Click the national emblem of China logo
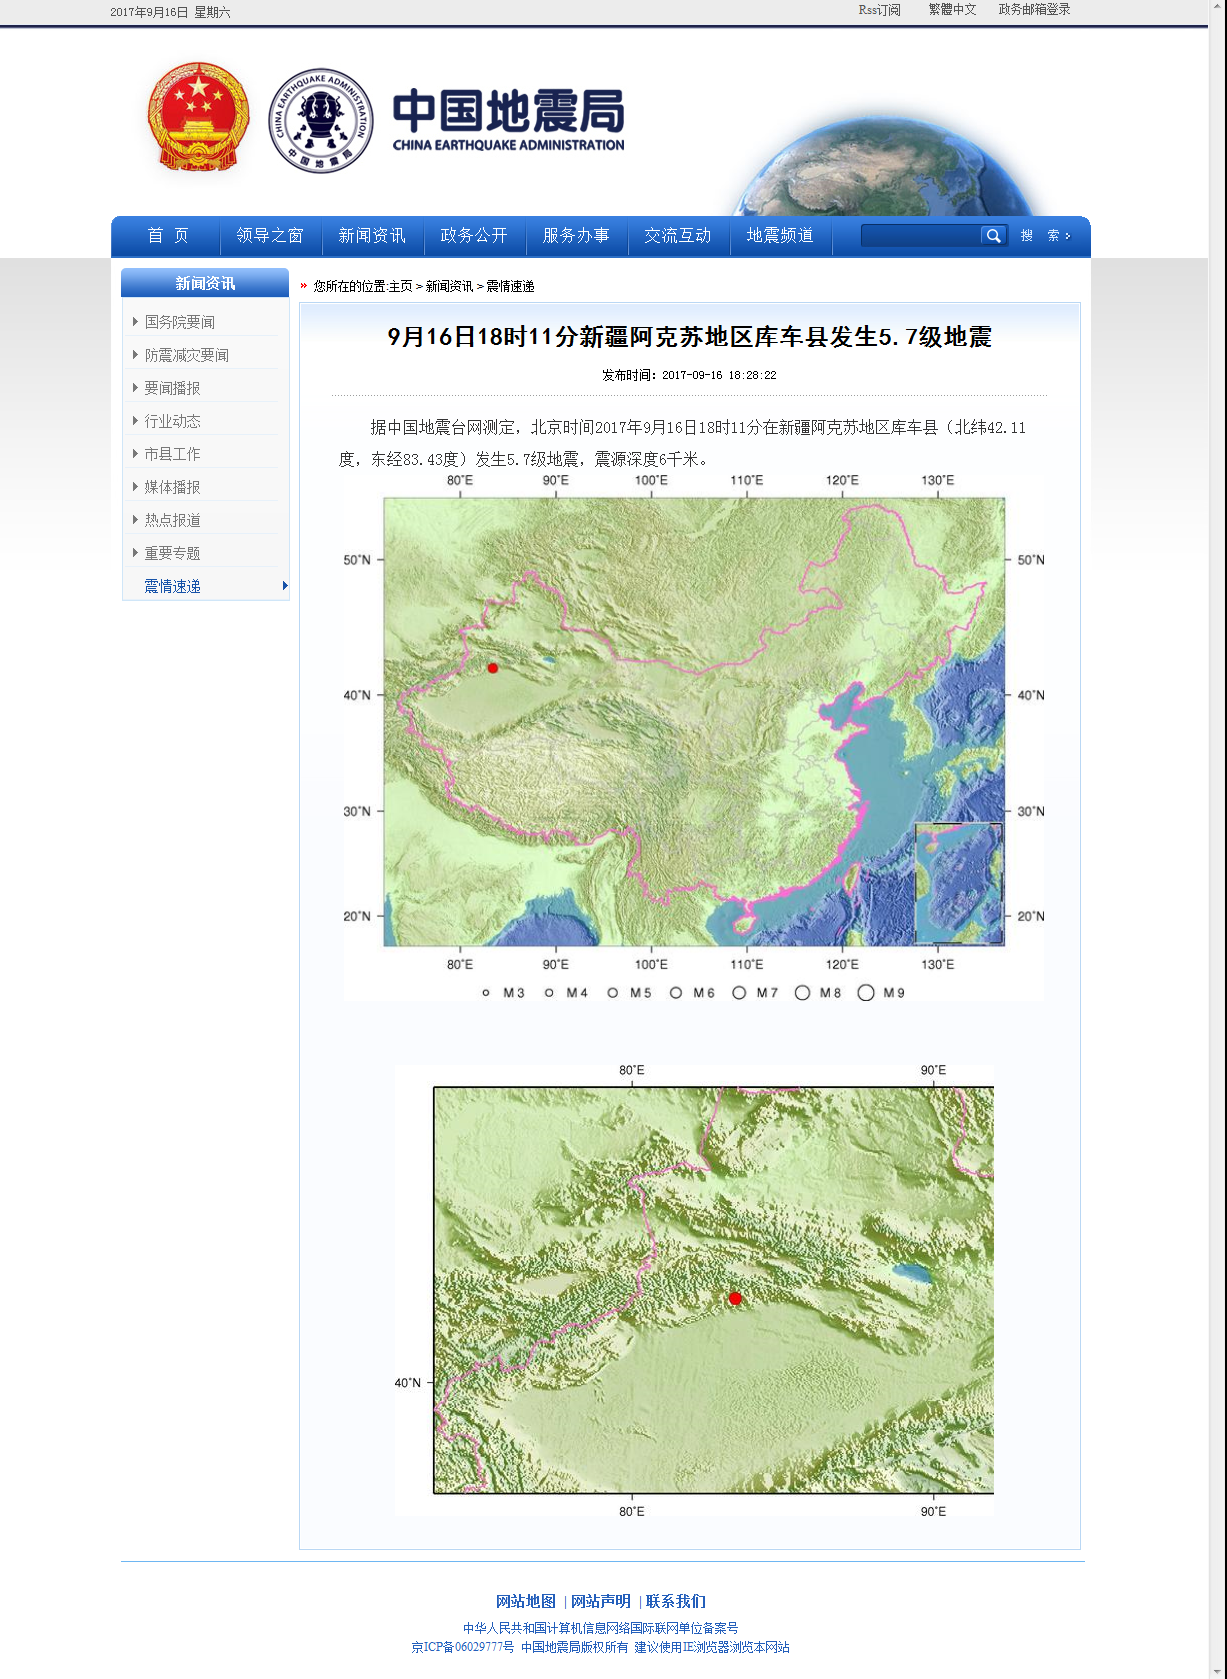Viewport: 1227px width, 1679px height. [198, 118]
